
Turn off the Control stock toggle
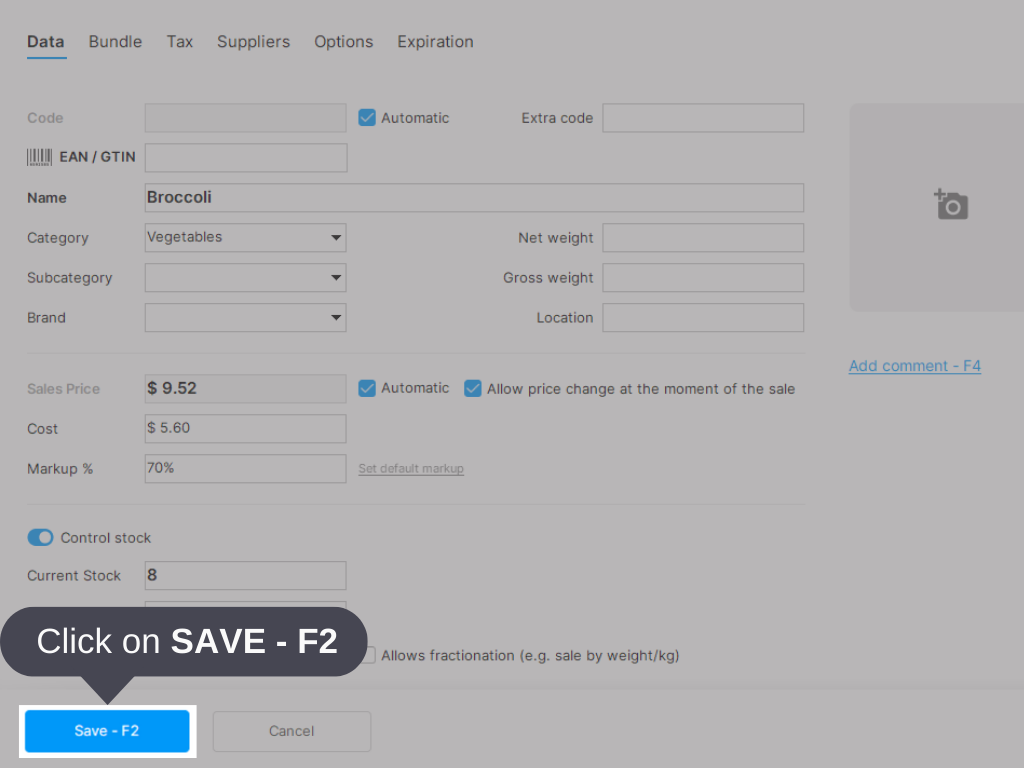pyautogui.click(x=40, y=537)
